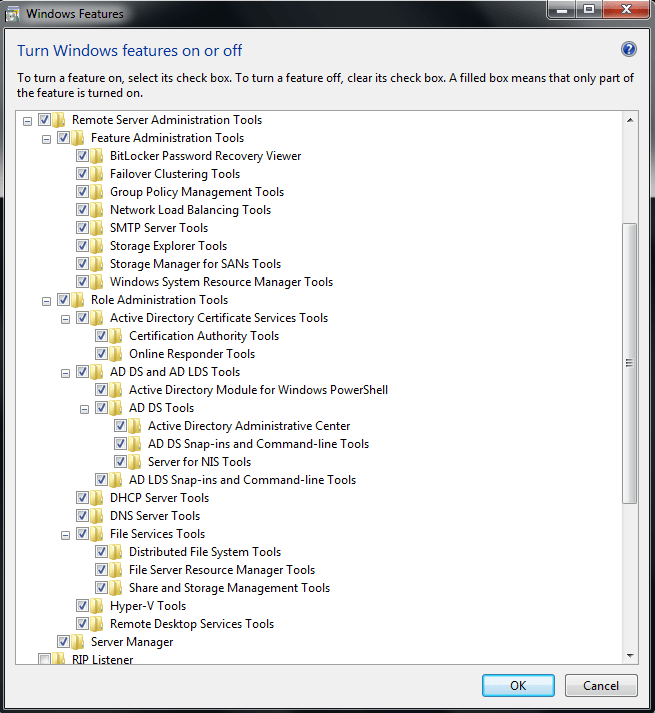
Task: Select Server for NIS Tools label
Action: pos(199,462)
